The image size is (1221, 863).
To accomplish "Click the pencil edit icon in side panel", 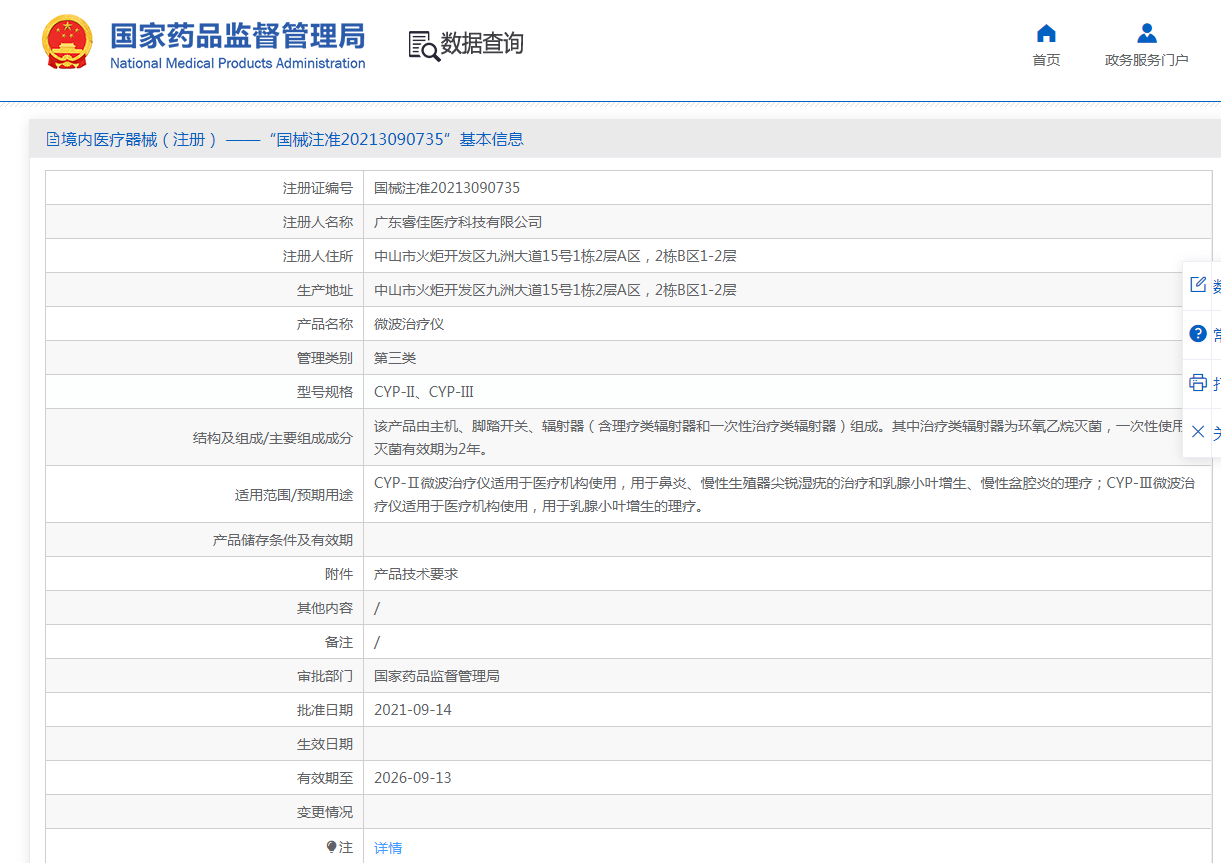I will tap(1198, 285).
